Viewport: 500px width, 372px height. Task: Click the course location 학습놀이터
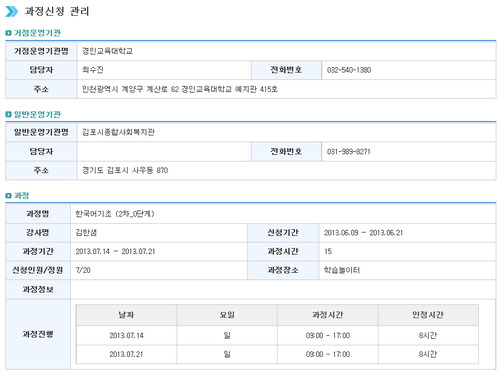point(342,270)
